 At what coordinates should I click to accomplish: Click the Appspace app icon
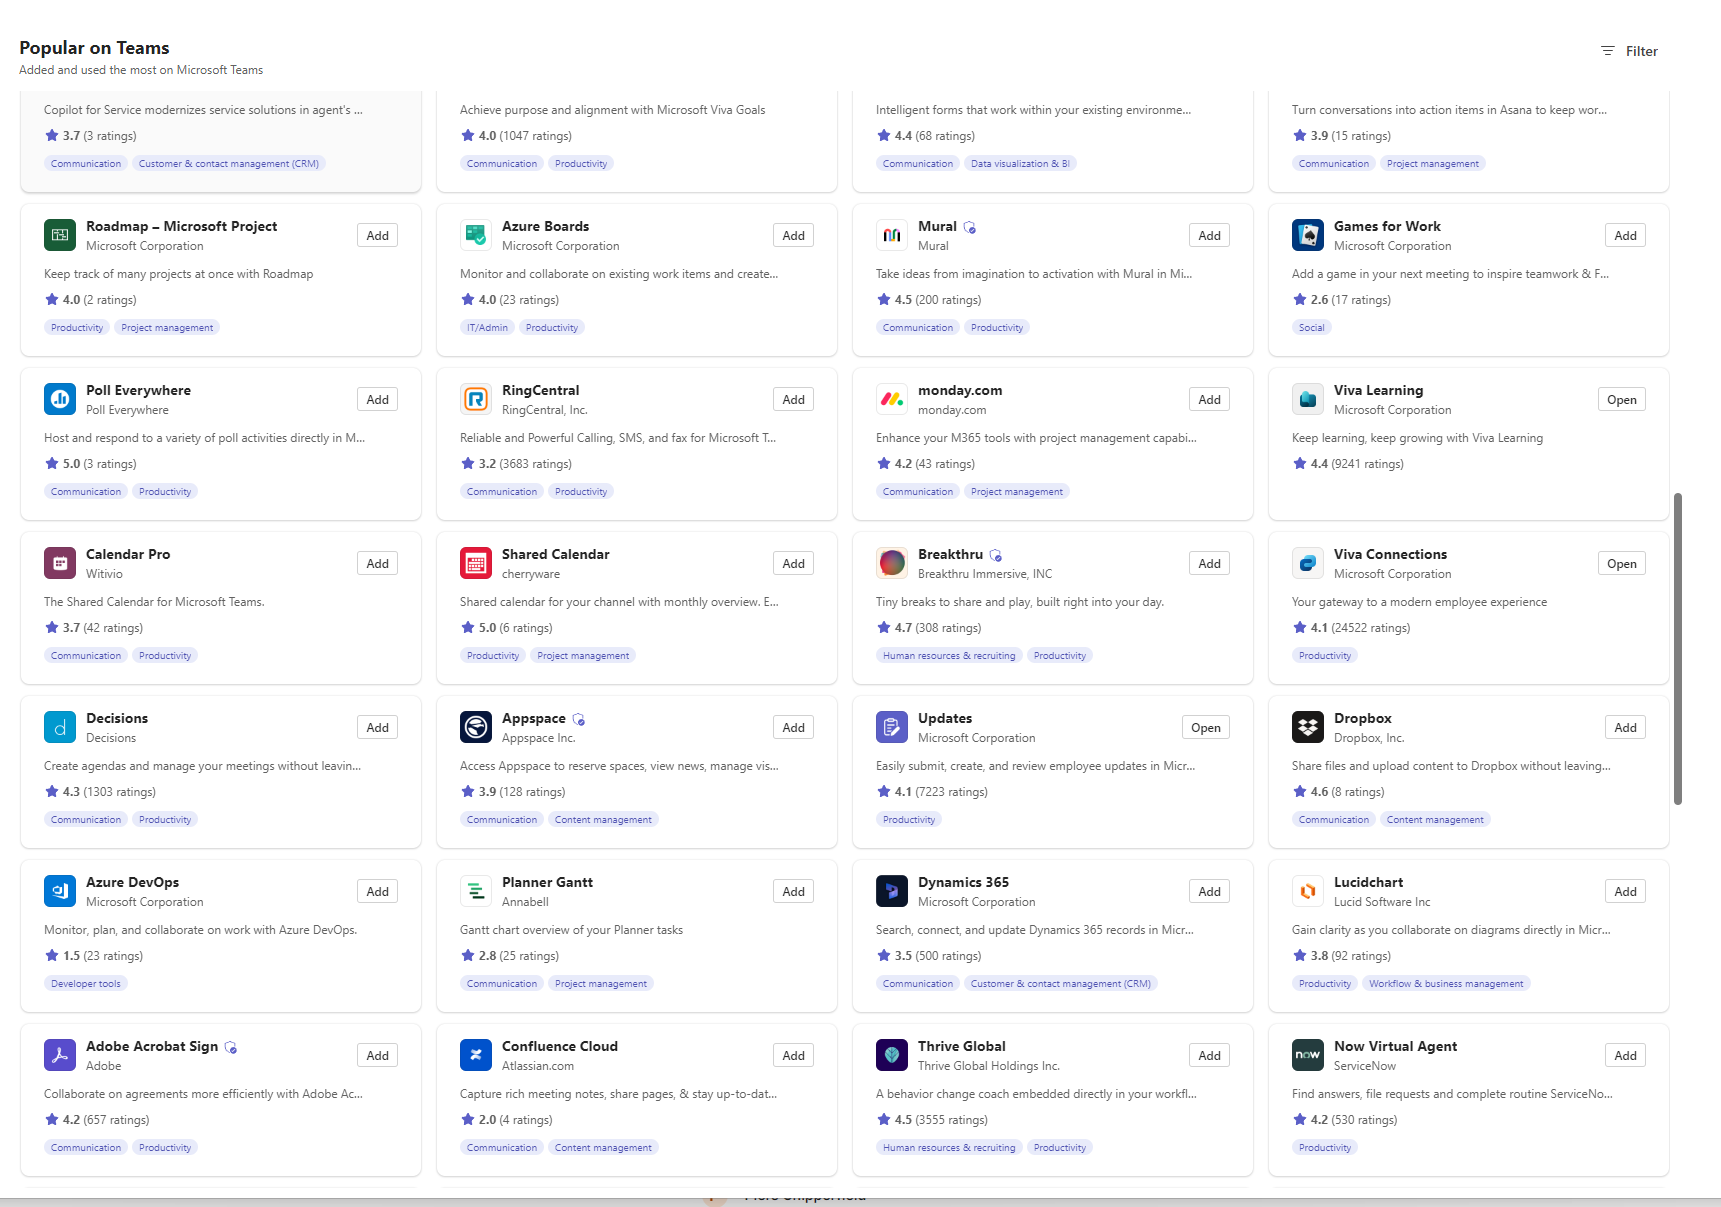tap(476, 727)
